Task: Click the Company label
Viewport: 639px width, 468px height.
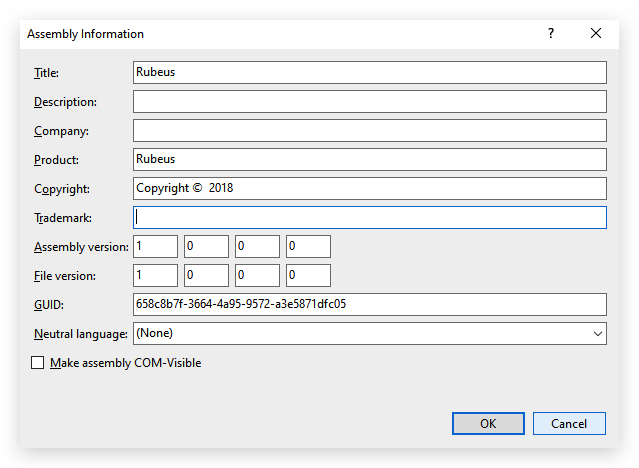Action: coord(62,131)
